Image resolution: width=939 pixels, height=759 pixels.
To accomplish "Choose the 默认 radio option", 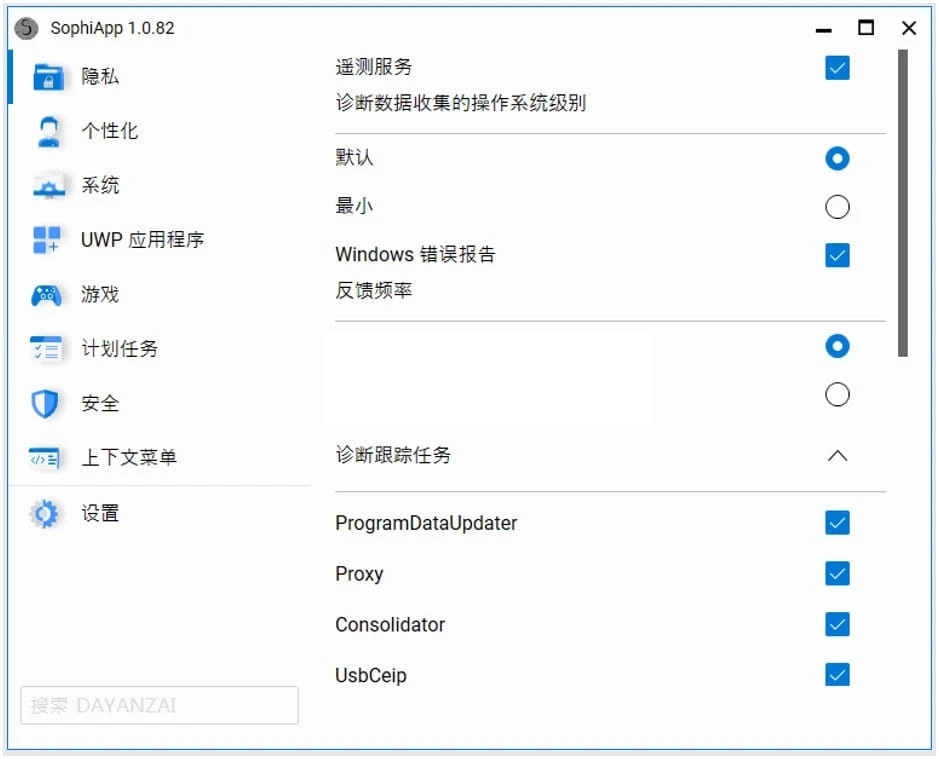I will [x=837, y=158].
